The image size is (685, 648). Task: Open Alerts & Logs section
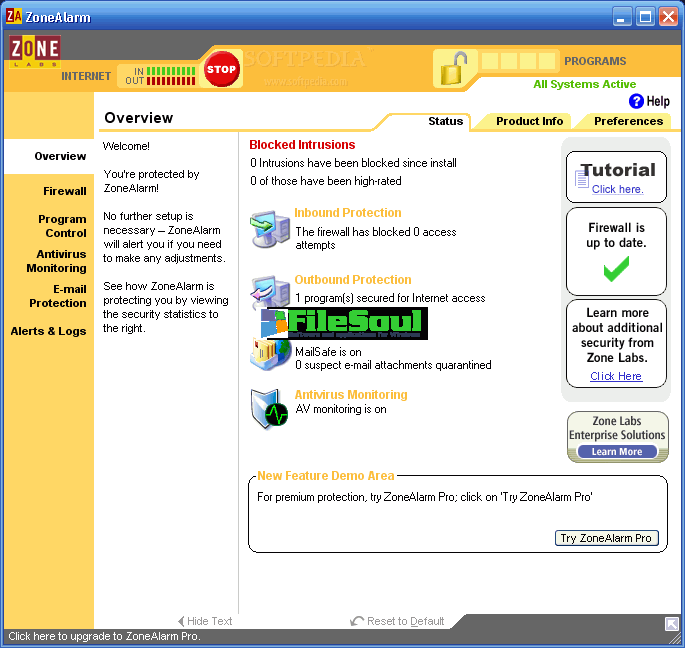pyautogui.click(x=48, y=331)
